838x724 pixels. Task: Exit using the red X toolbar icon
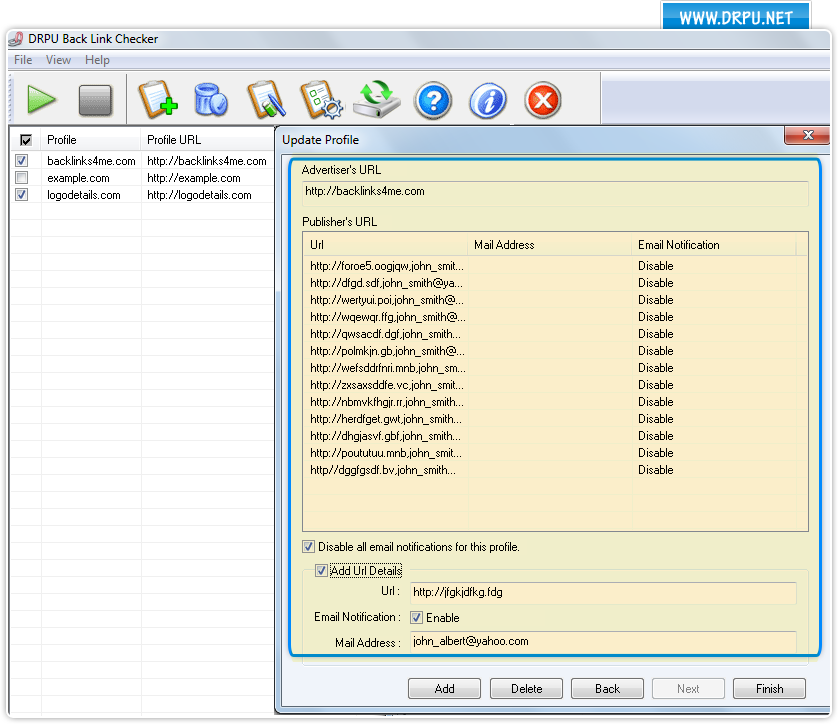point(543,100)
